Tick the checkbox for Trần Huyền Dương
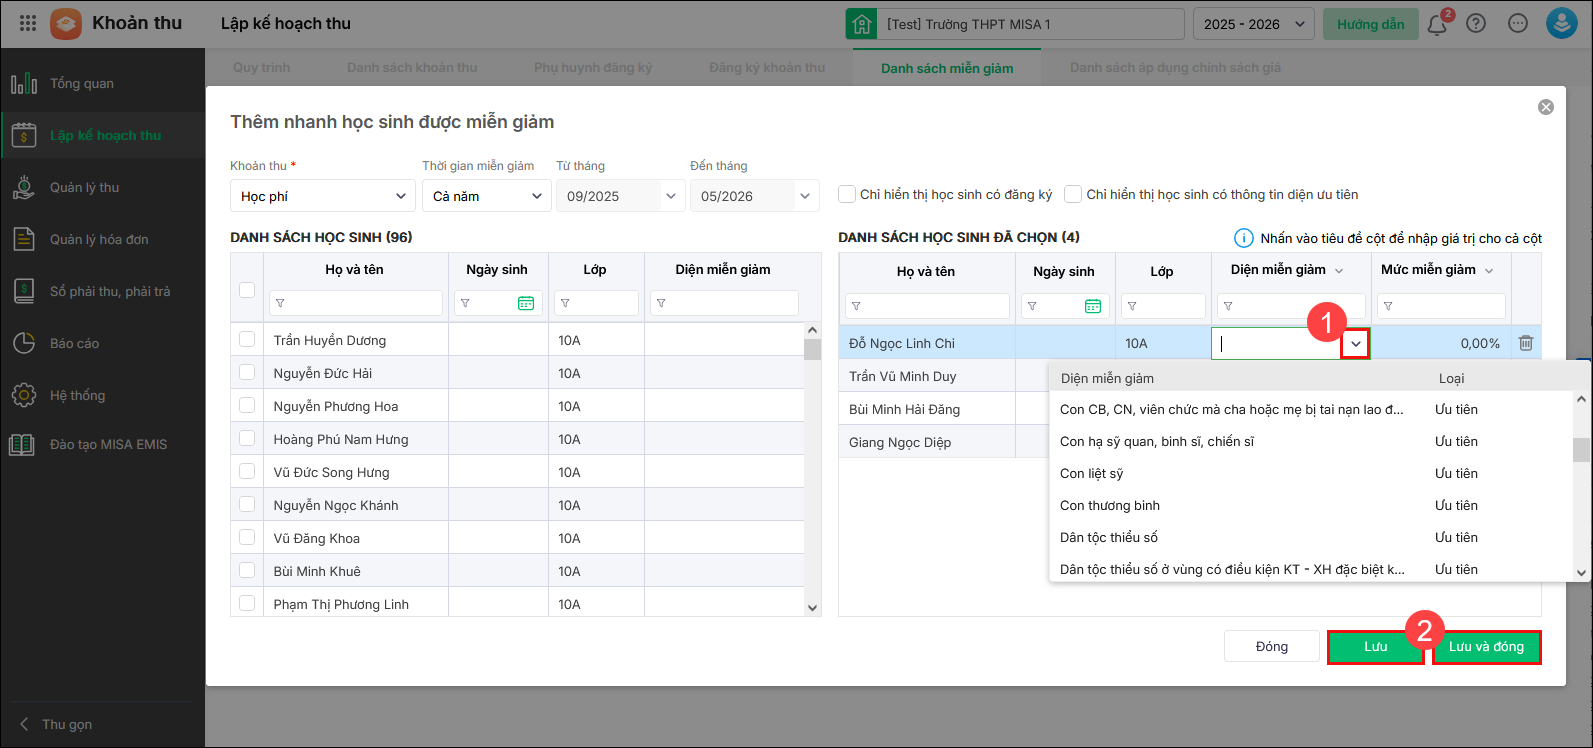The height and width of the screenshot is (748, 1593). pos(247,340)
